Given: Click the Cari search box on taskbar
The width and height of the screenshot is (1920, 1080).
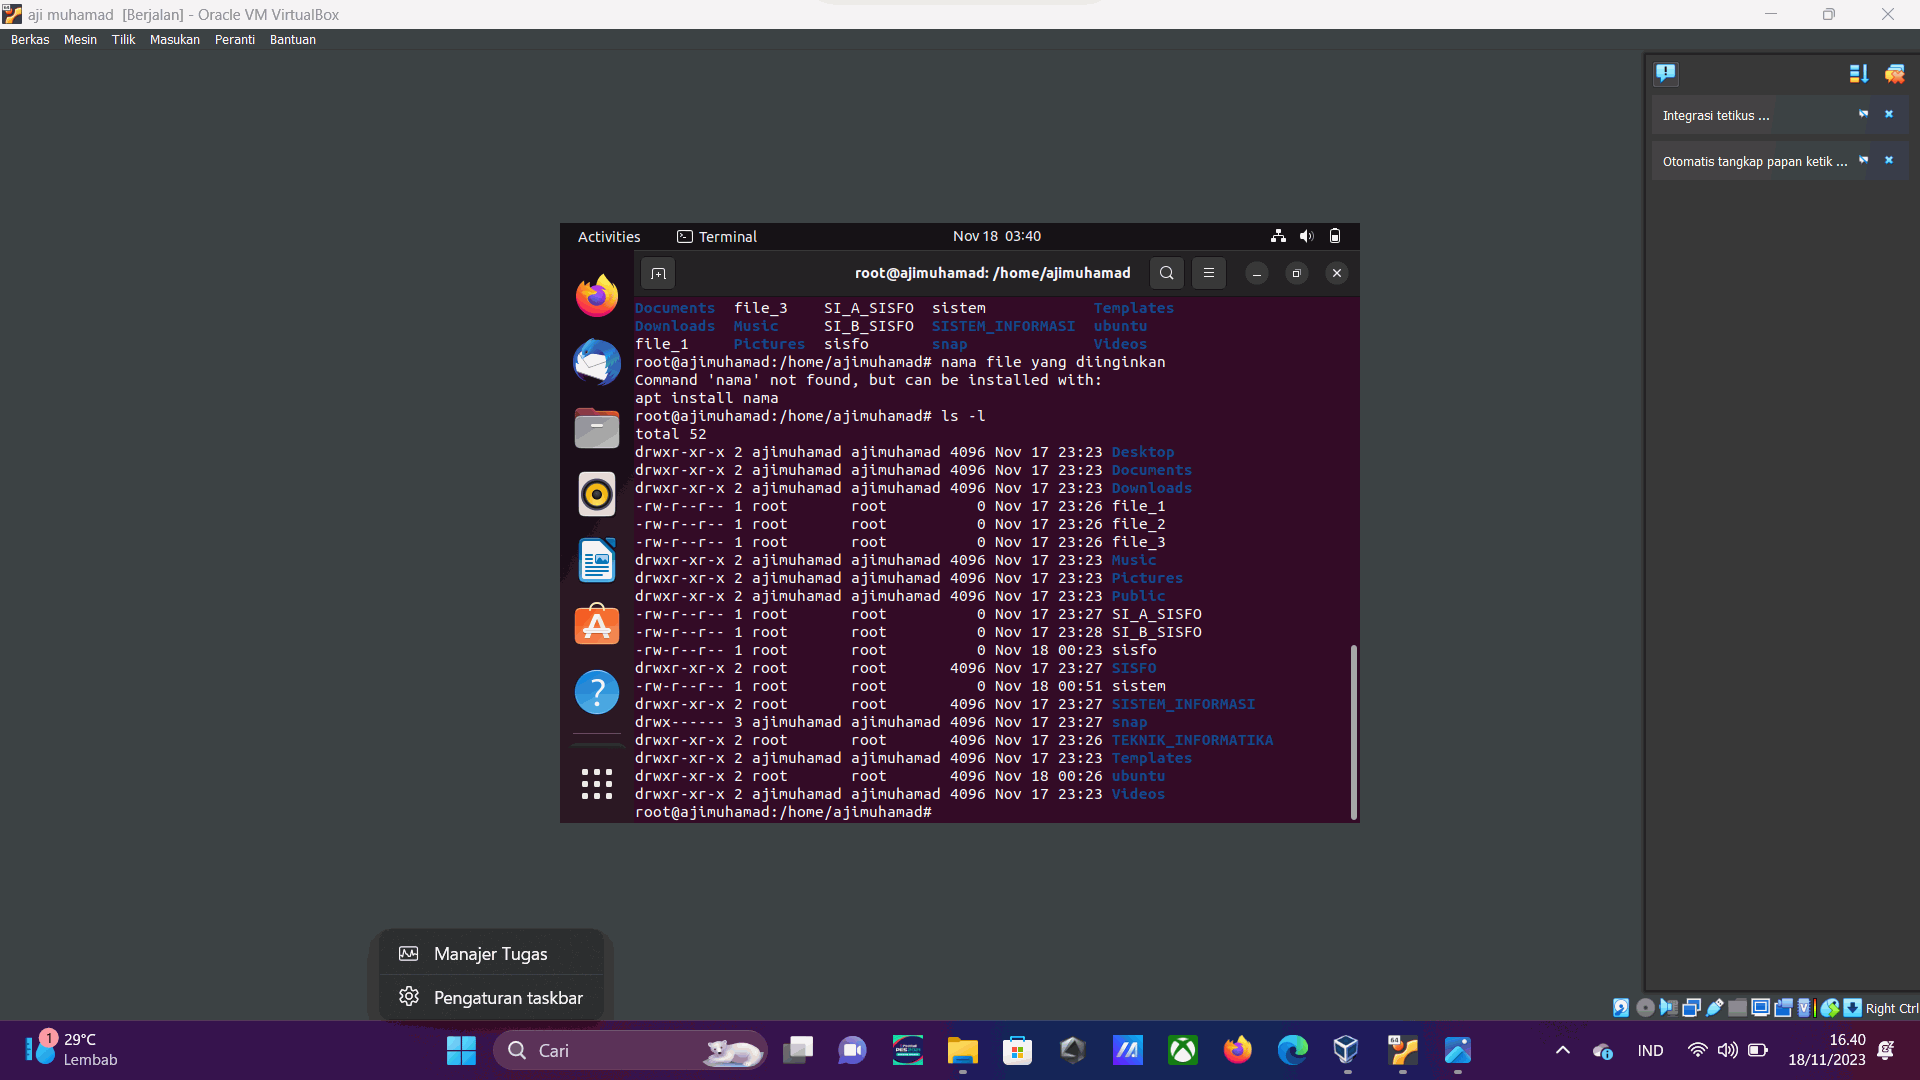Looking at the screenshot, I should point(630,1050).
